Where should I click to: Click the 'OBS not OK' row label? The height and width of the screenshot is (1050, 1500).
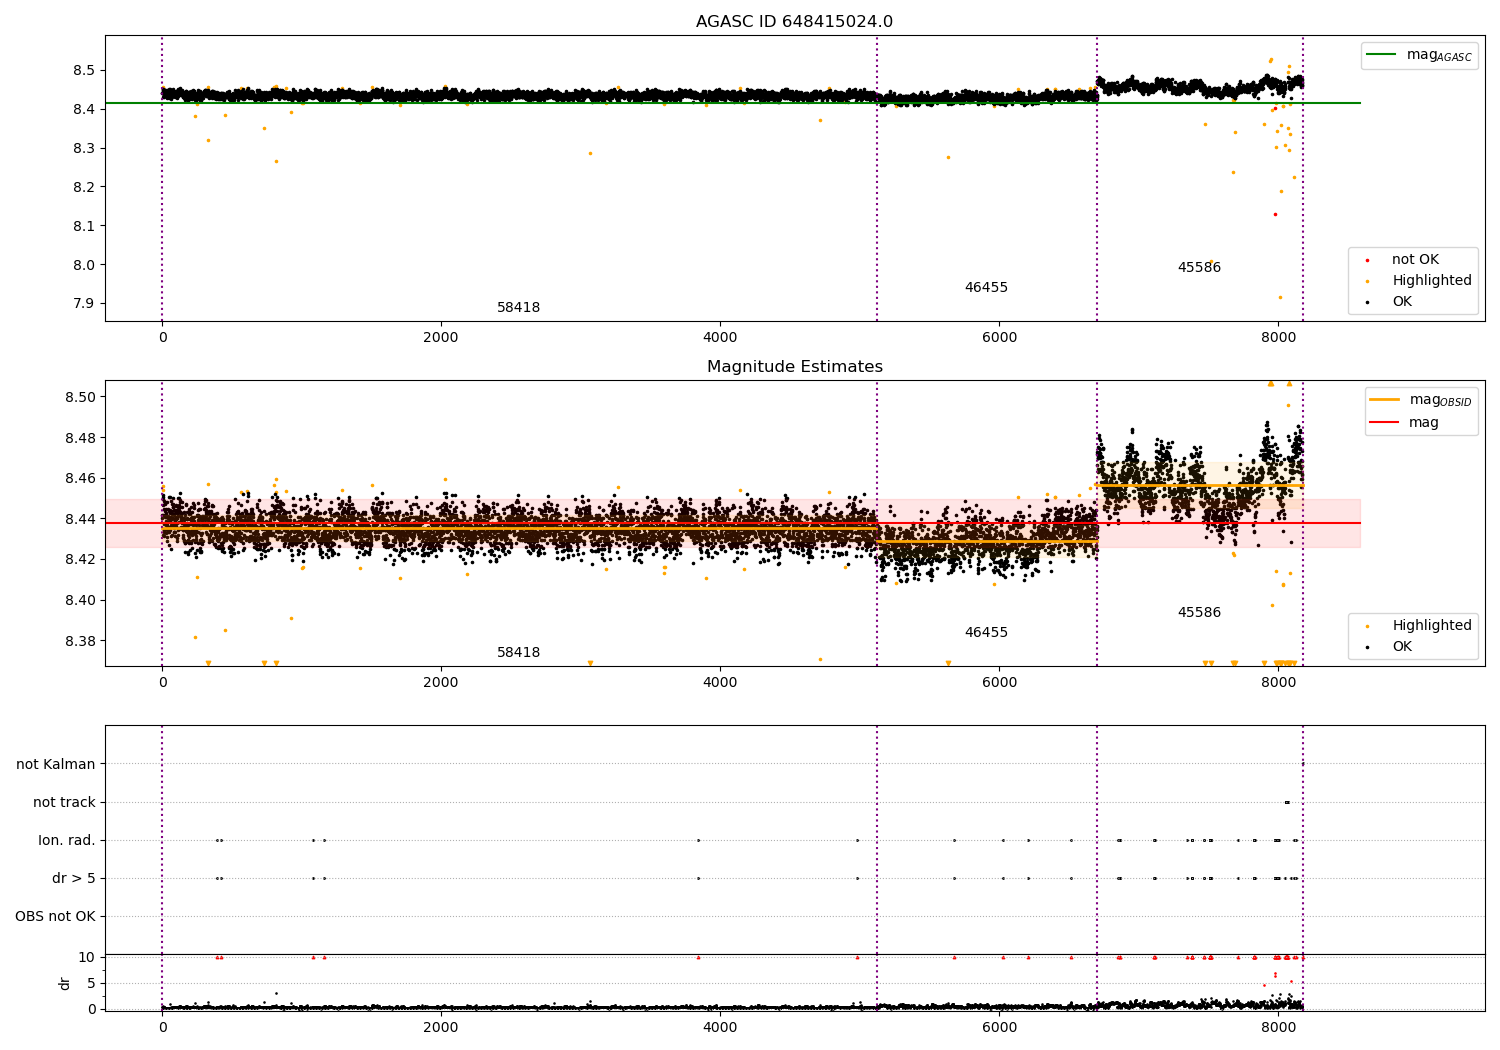click(55, 917)
